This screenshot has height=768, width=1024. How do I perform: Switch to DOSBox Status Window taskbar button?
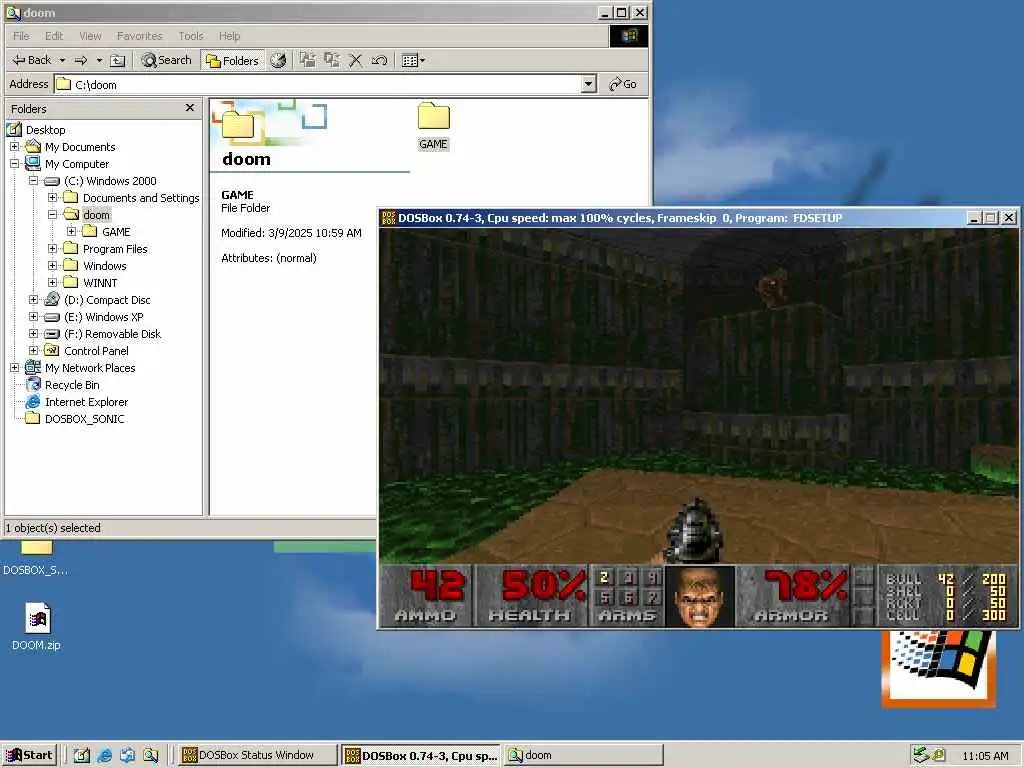(257, 755)
